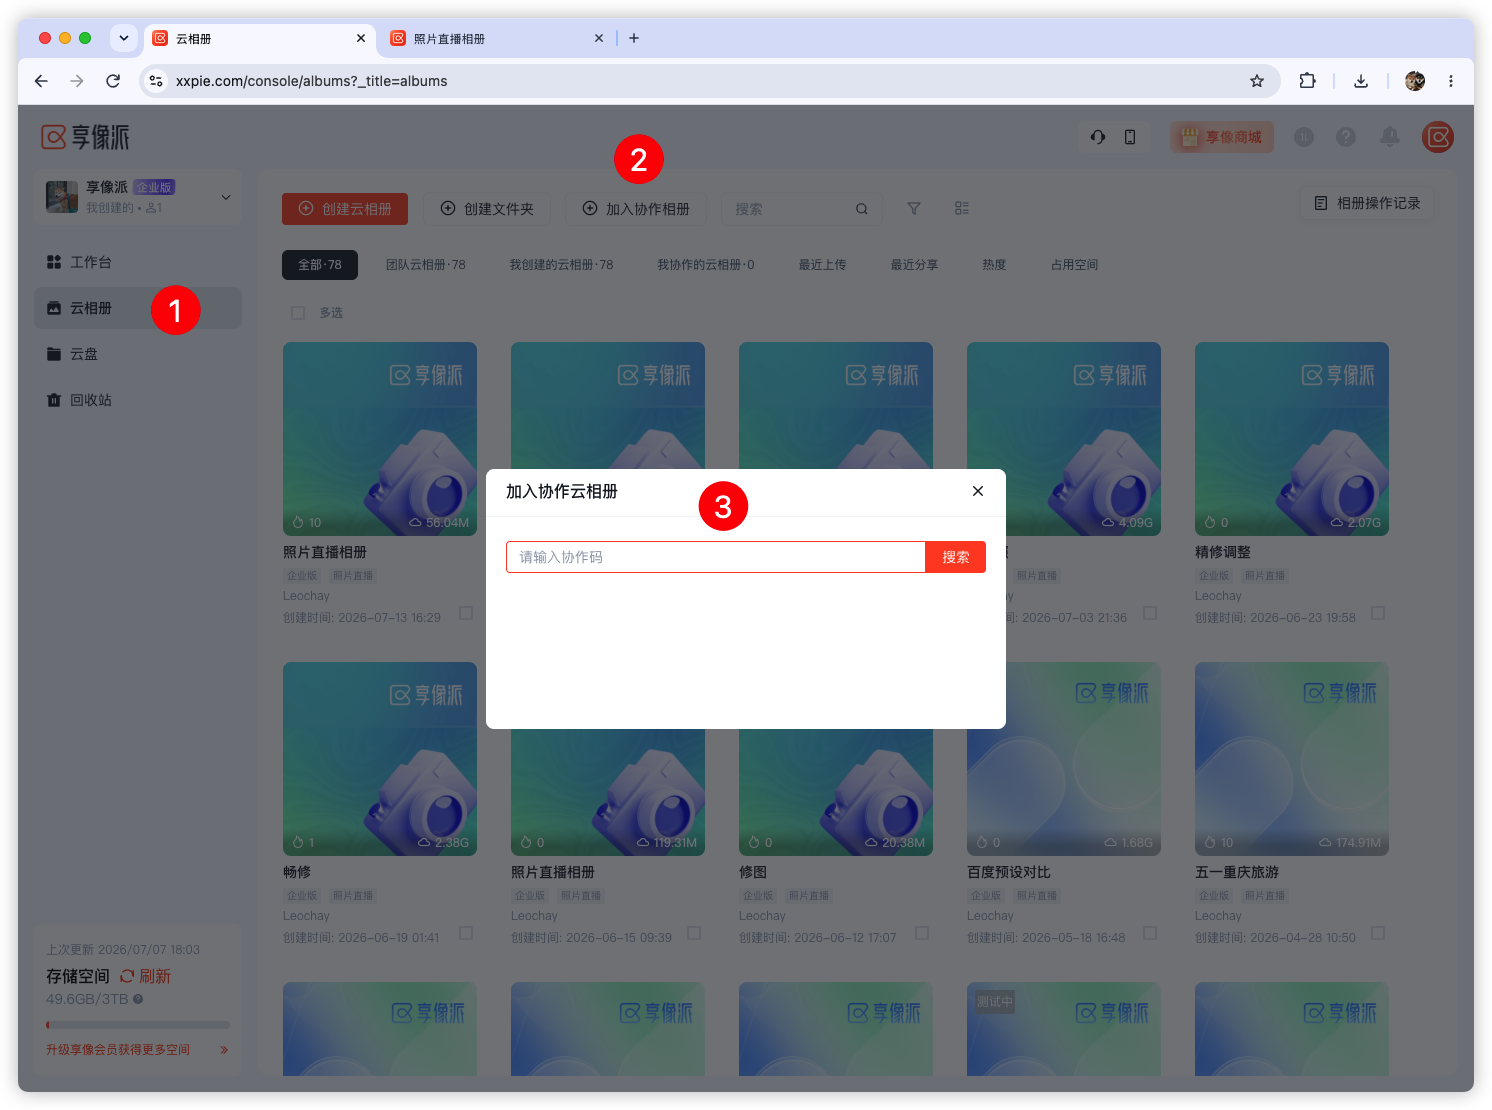The height and width of the screenshot is (1110, 1492).
Task: Click the 享像派 logo
Action: (85, 137)
